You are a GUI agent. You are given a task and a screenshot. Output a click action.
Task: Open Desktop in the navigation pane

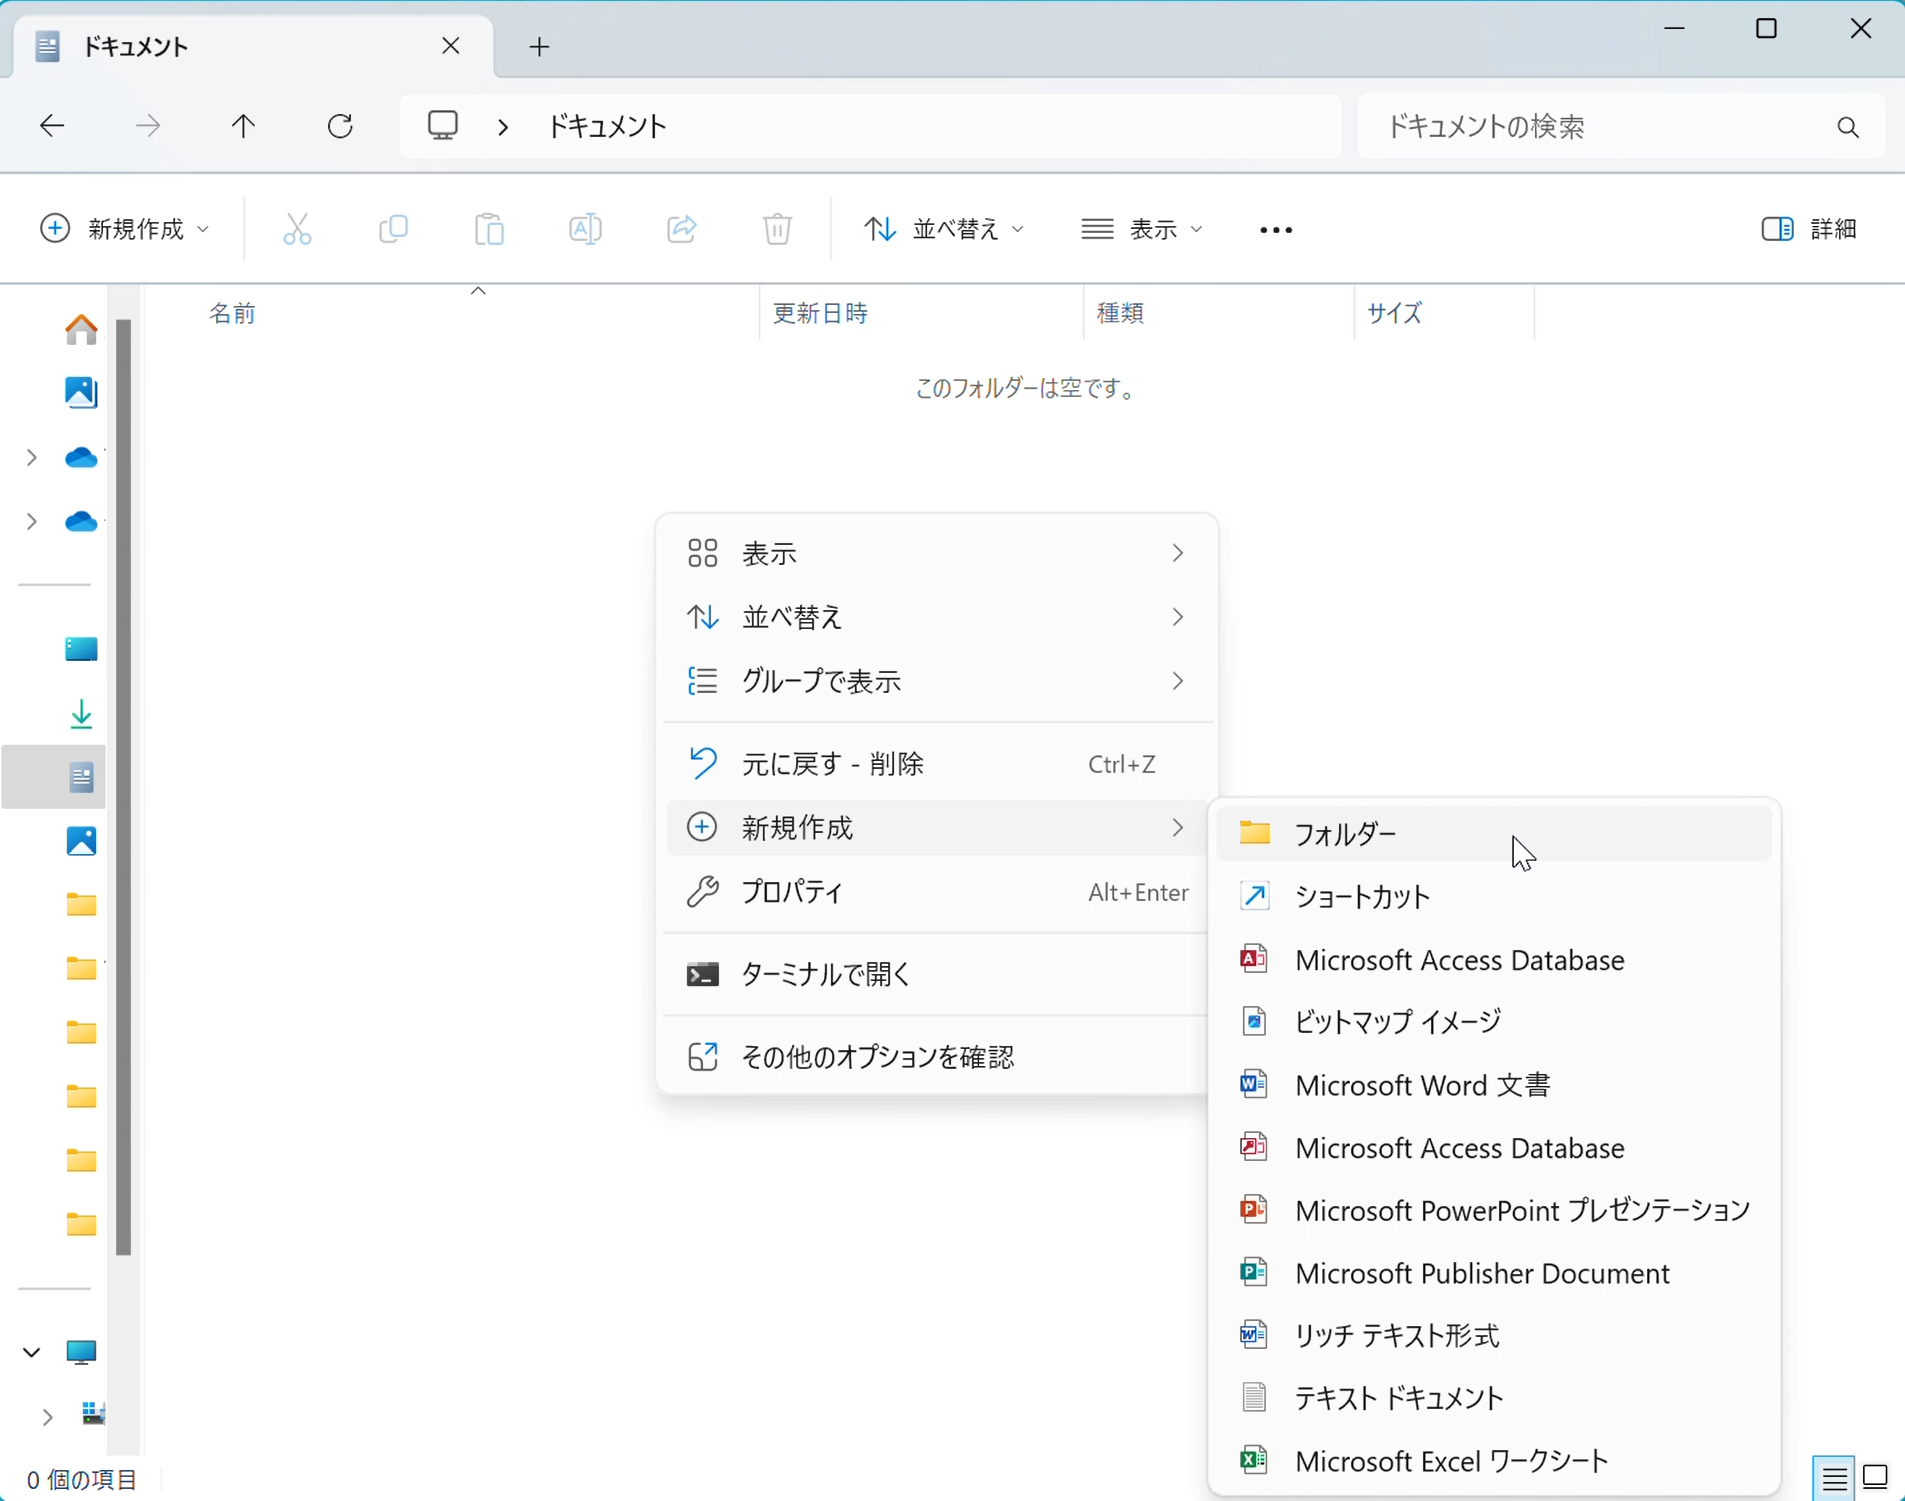click(81, 649)
